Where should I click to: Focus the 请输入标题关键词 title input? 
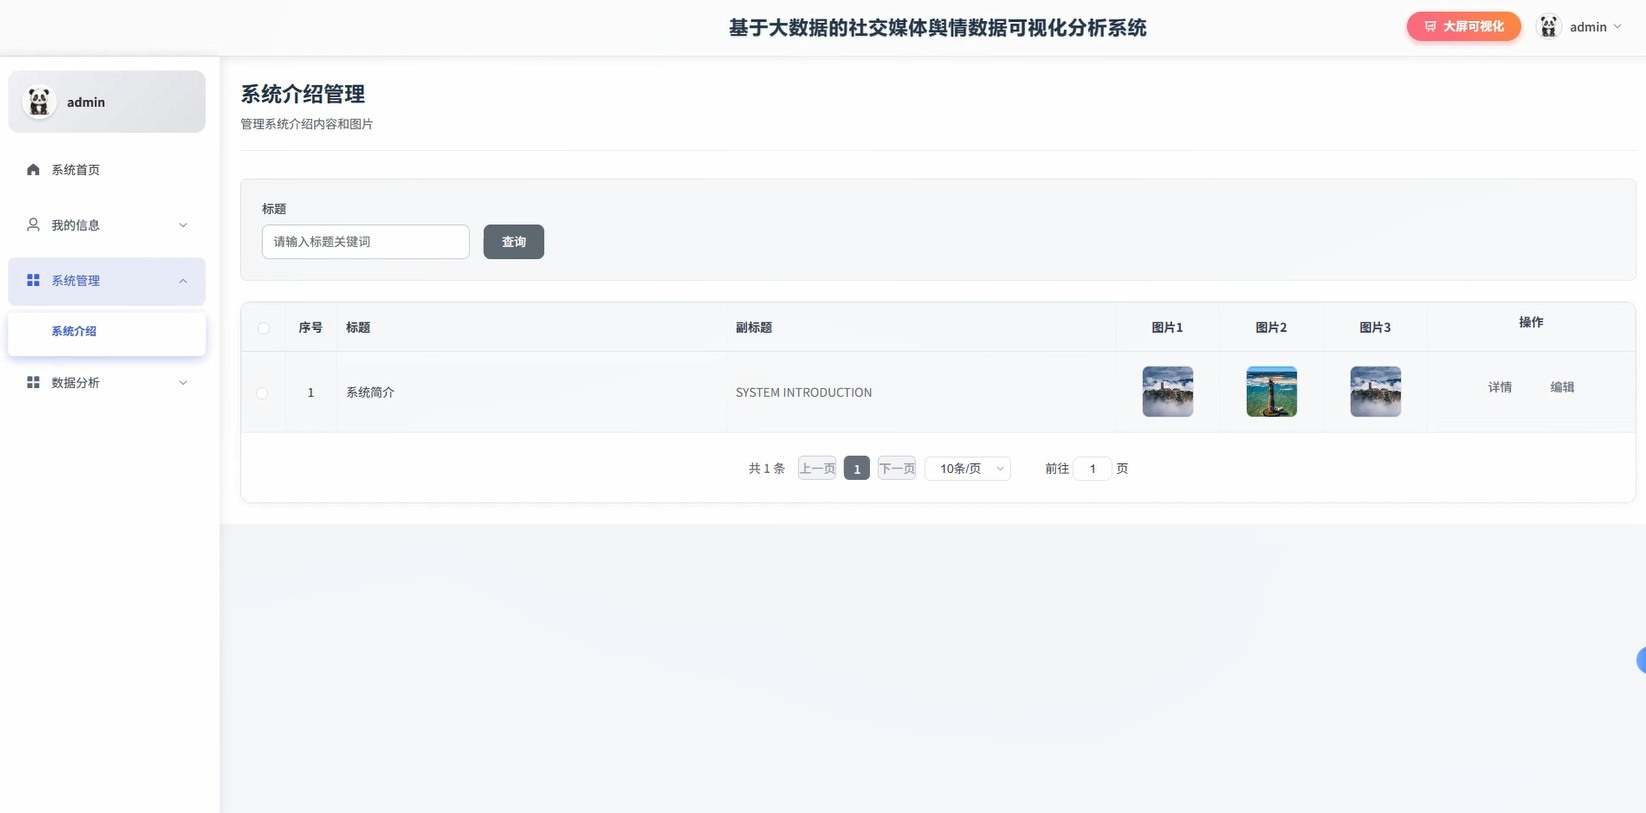366,242
